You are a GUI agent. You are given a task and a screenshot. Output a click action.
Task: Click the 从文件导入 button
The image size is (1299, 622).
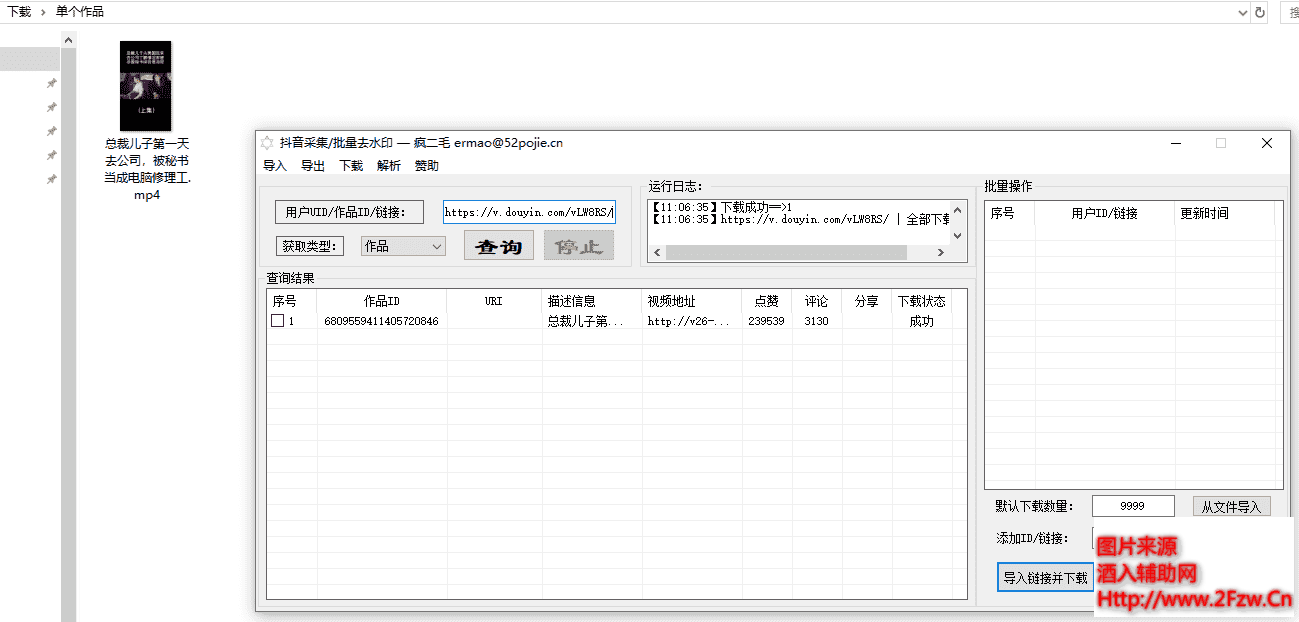click(1231, 507)
